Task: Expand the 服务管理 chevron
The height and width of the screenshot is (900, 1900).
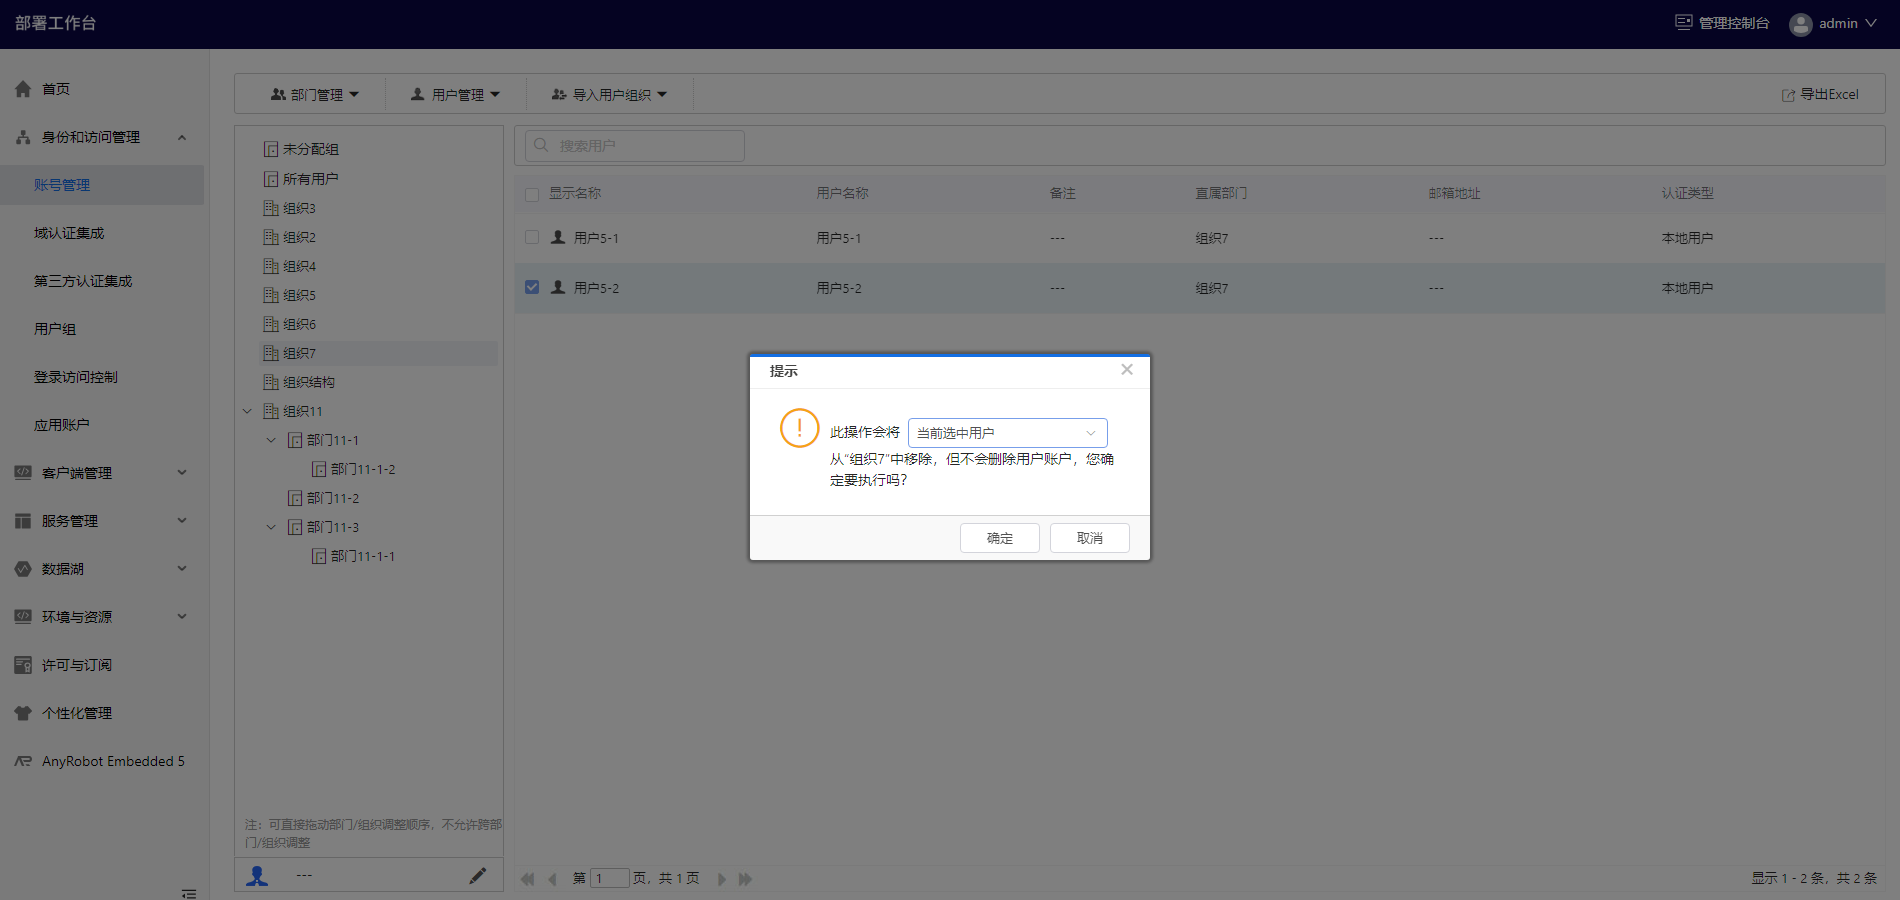Action: (x=182, y=521)
